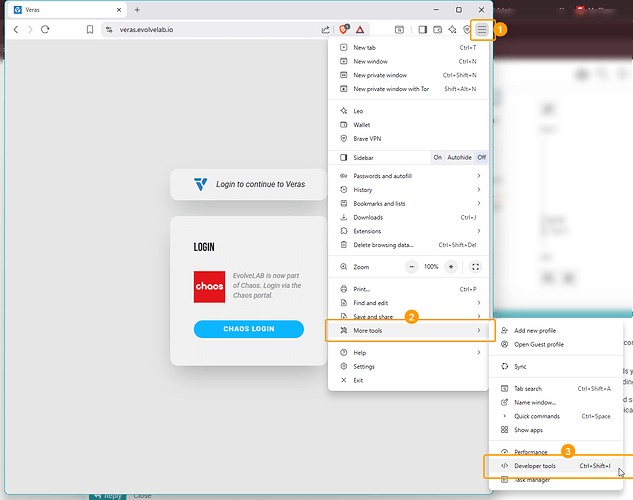Click the Veras logo in login banner
633x500 pixels.
click(x=200, y=184)
